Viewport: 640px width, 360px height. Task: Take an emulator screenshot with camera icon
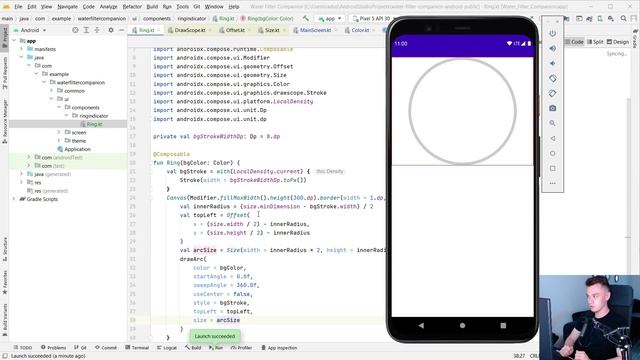(552, 108)
